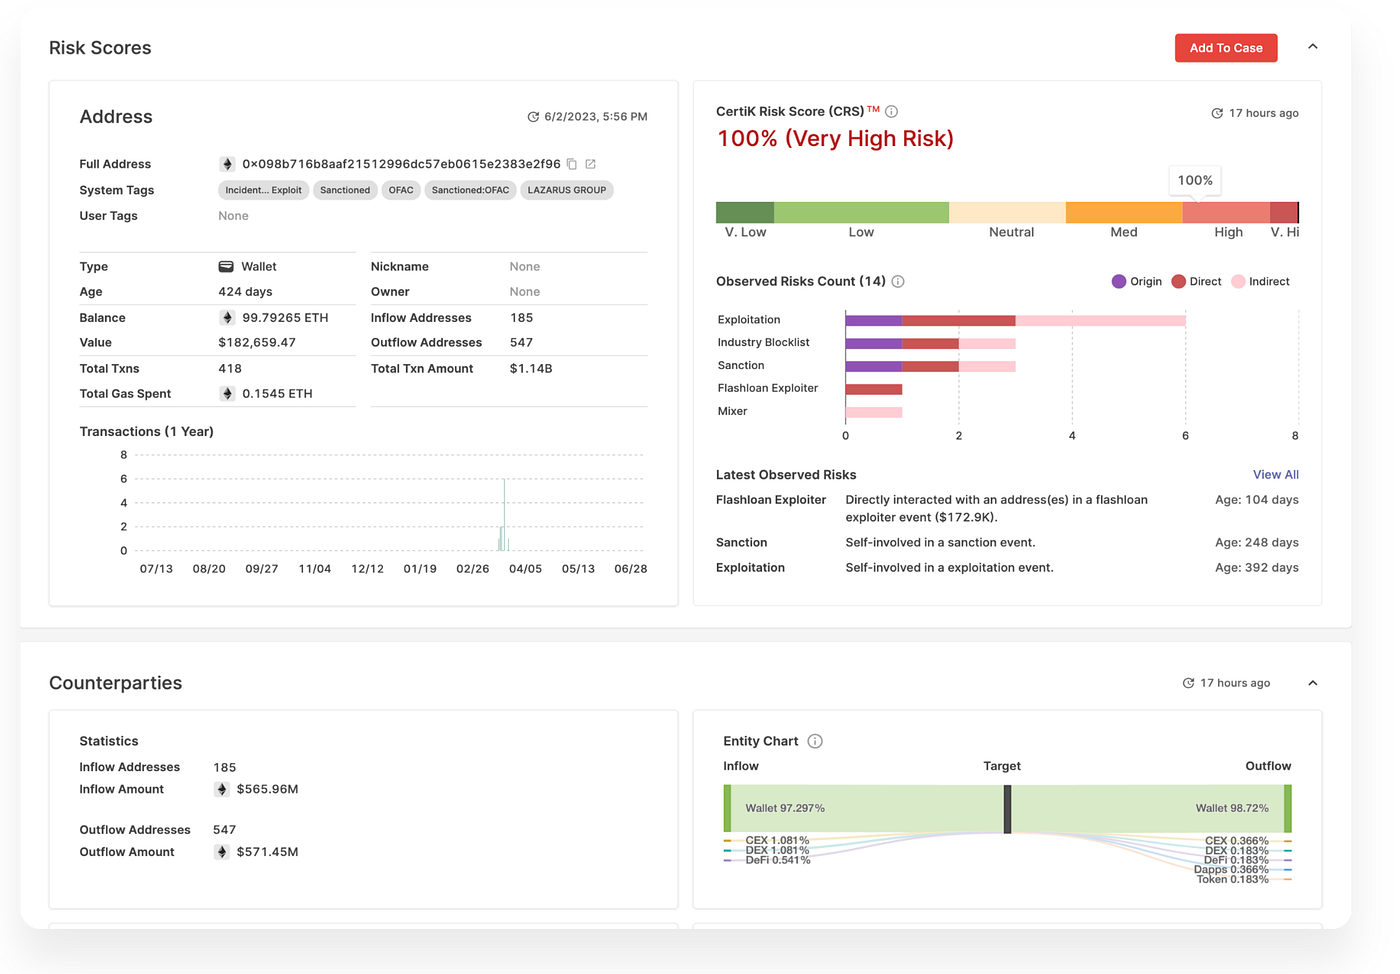
Task: Select the OFAC system tag
Action: tap(401, 190)
